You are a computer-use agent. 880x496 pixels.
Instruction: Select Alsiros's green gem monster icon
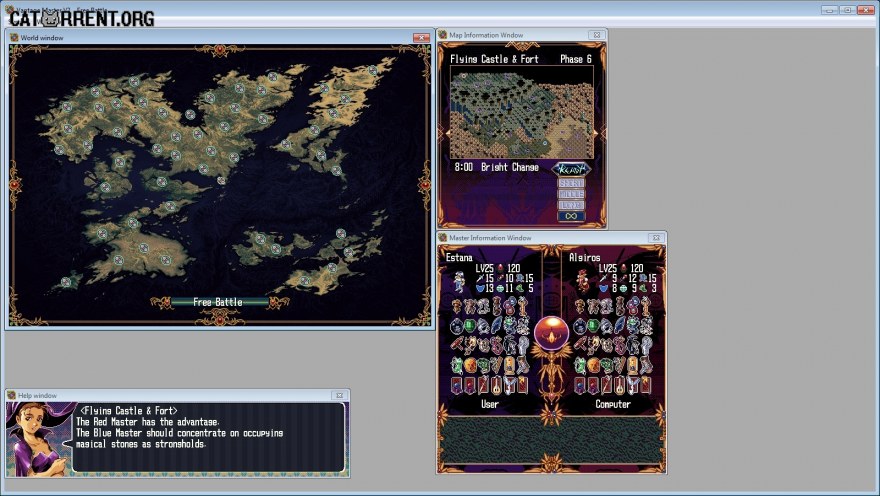point(593,326)
